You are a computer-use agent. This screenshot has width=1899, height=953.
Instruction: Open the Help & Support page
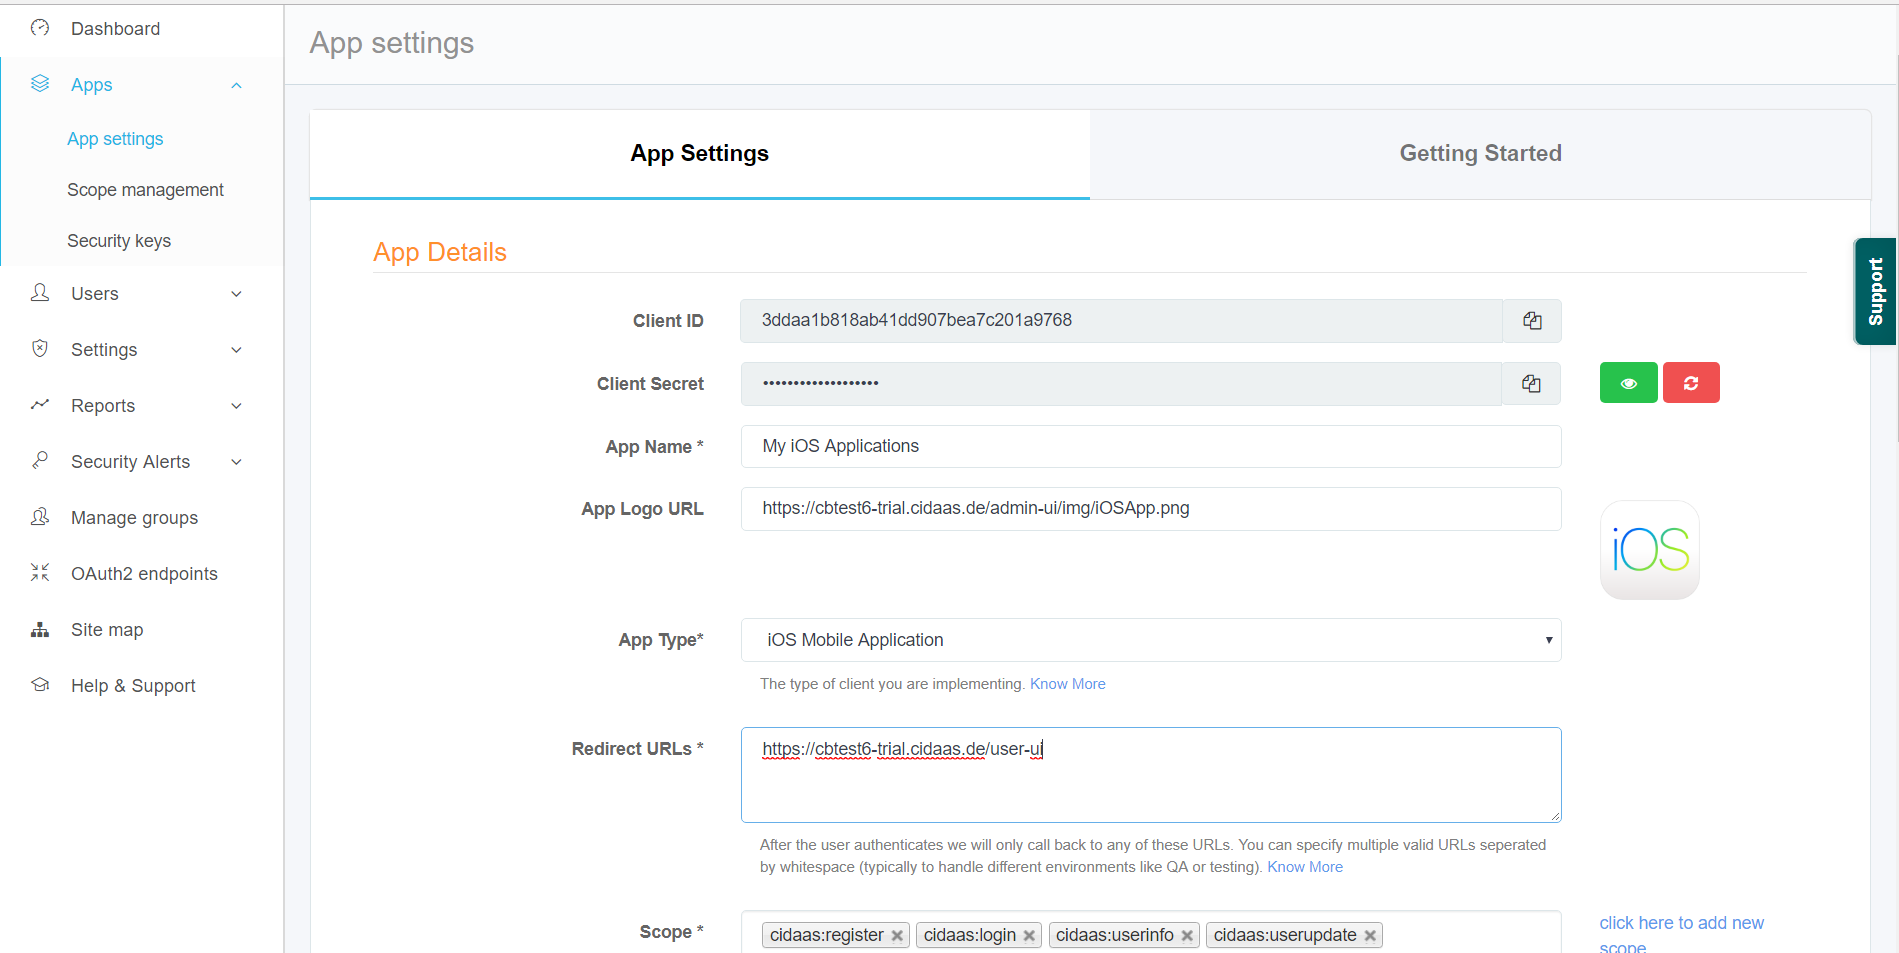(133, 686)
